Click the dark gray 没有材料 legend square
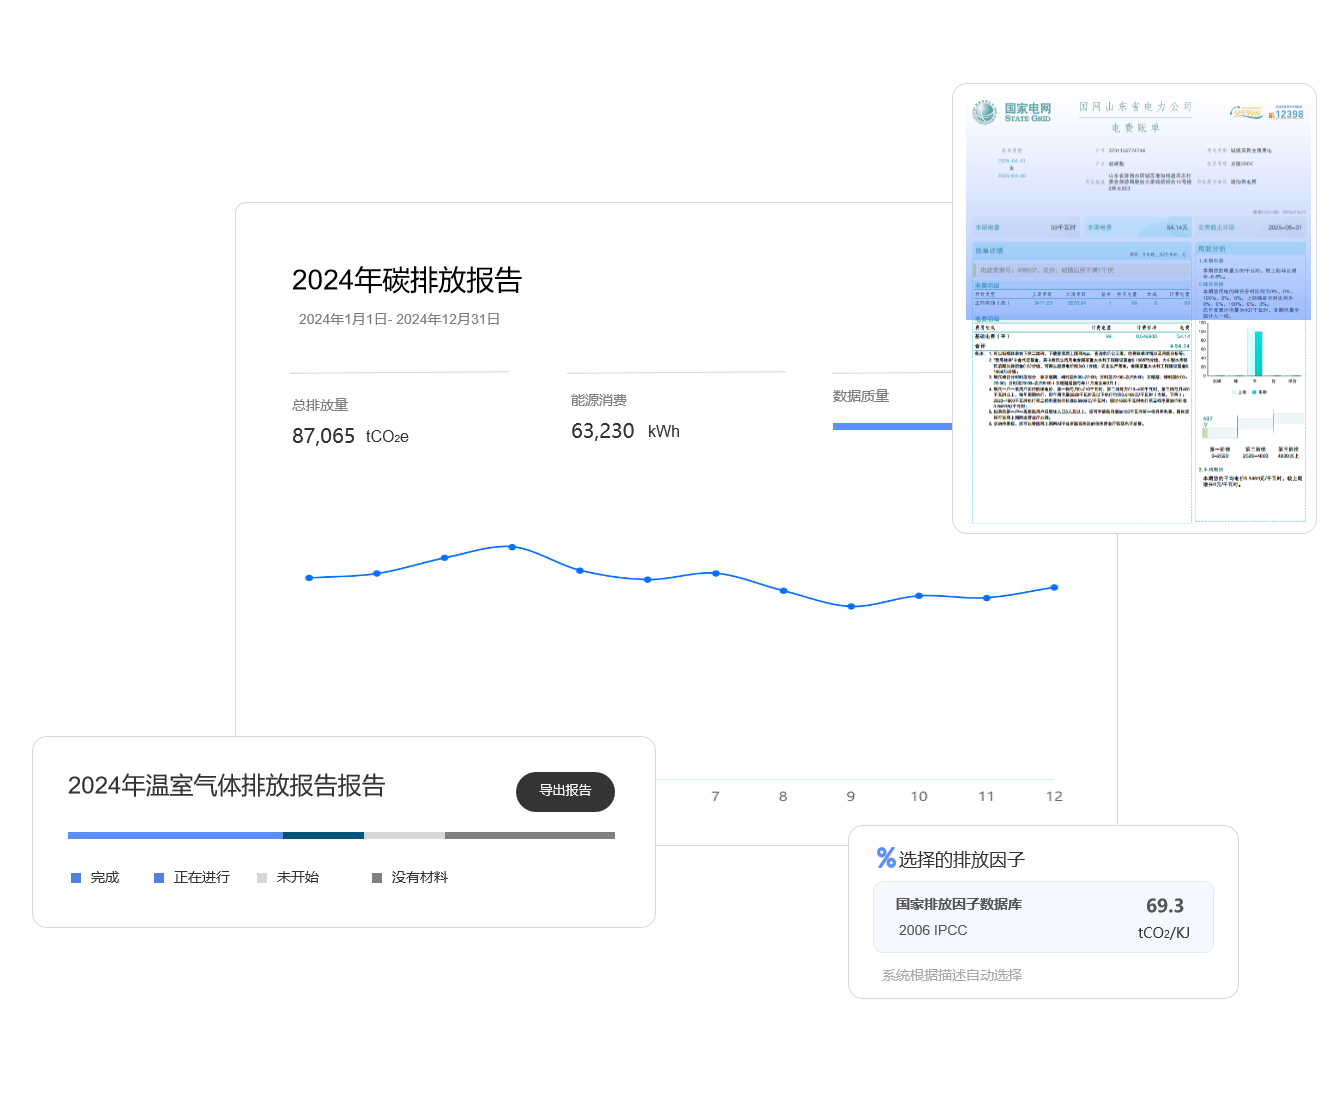Screen dimensions: 1339x1100 377,878
